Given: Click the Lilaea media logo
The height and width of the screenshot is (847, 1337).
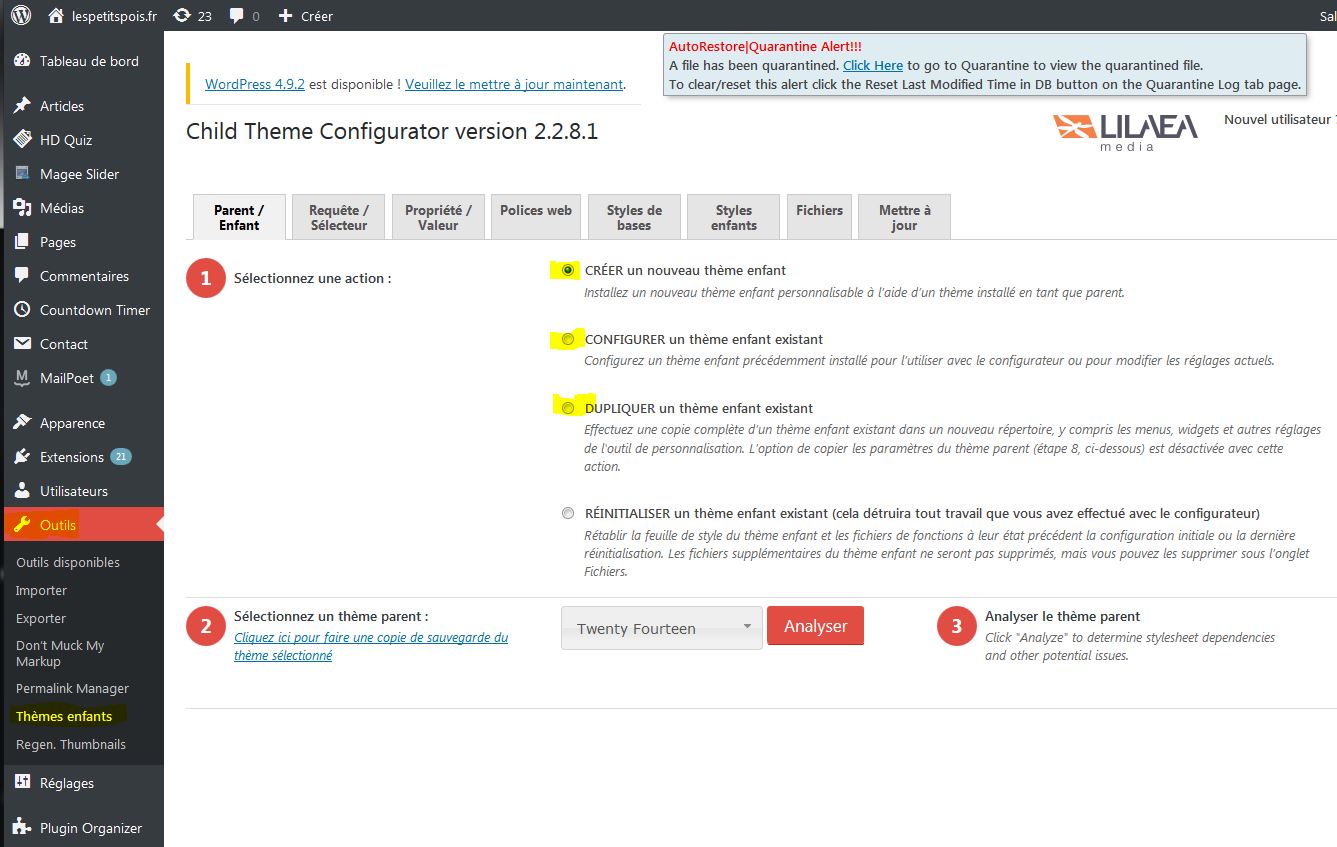Looking at the screenshot, I should click(1125, 131).
